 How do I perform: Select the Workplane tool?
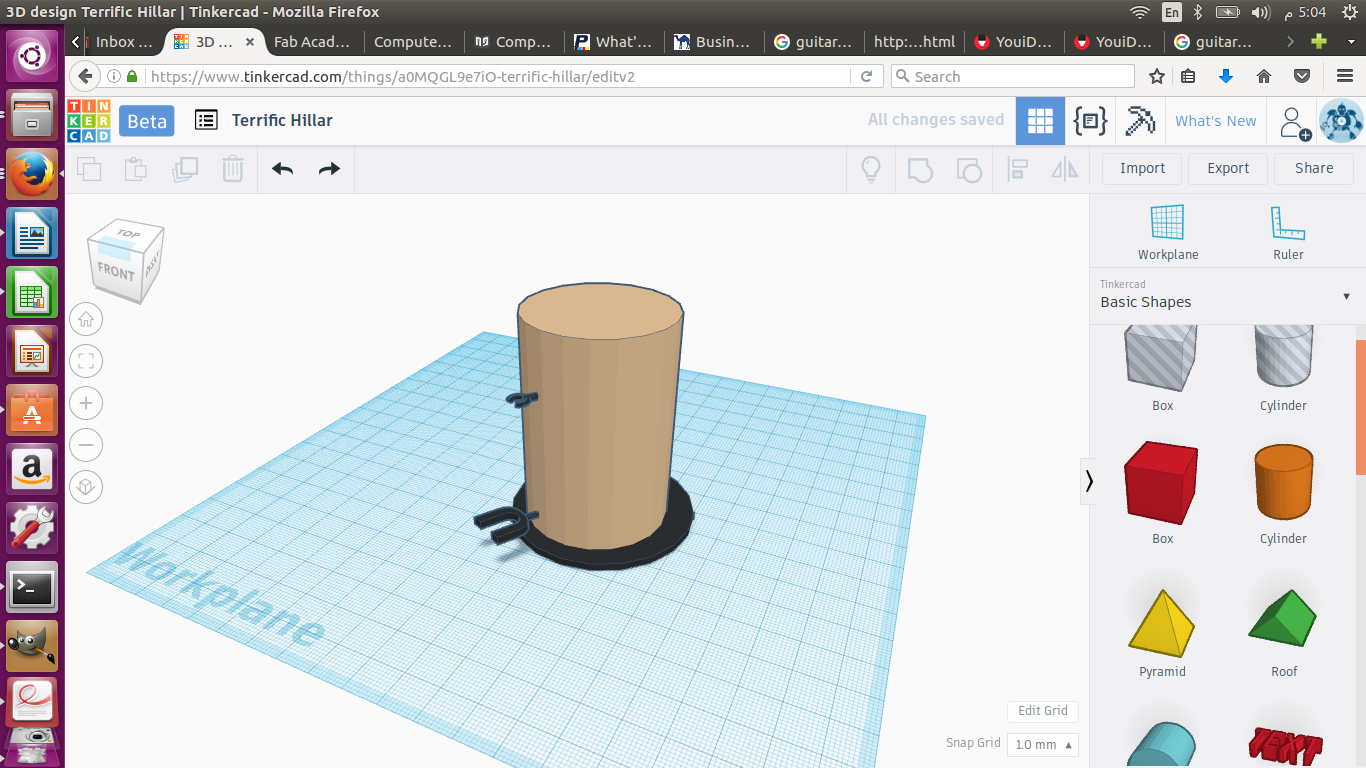point(1167,232)
